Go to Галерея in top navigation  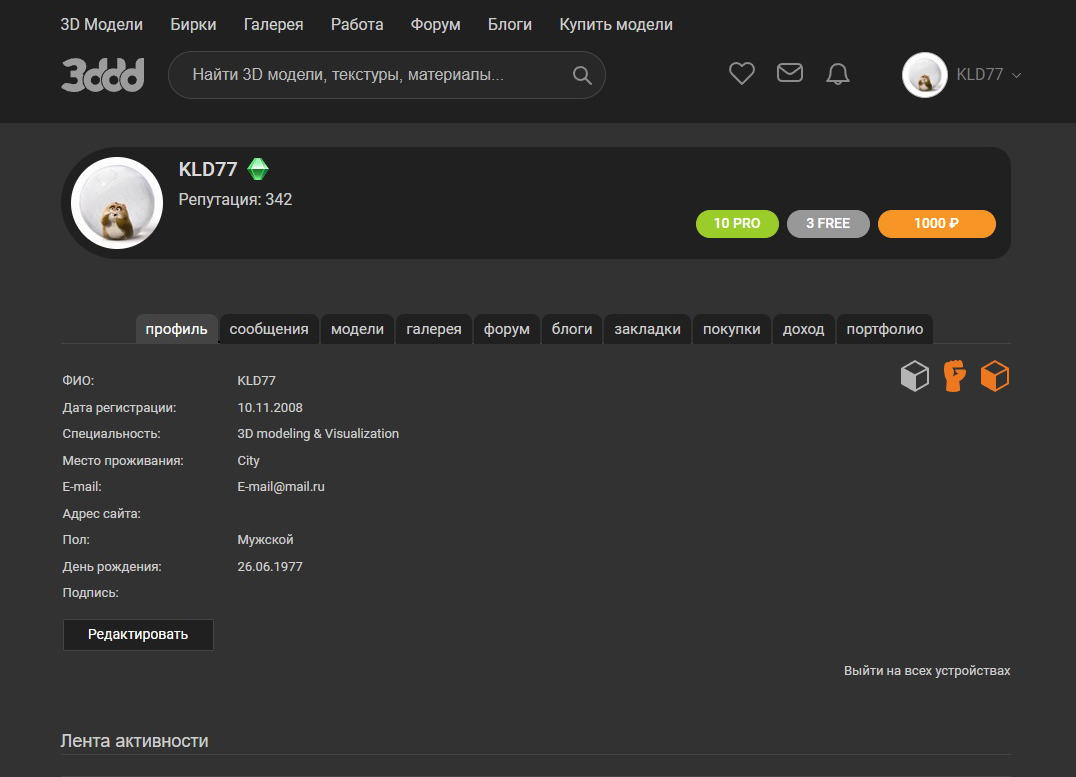coord(273,25)
